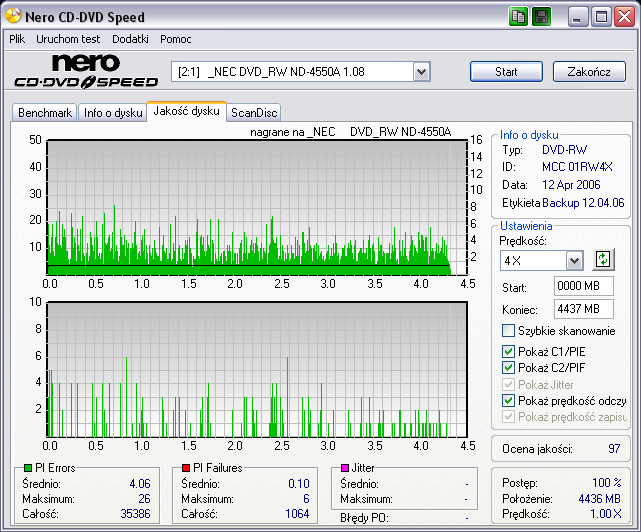Image resolution: width=641 pixels, height=532 pixels.
Task: Click the Prędkość value 1.00 X
Action: coord(606,514)
